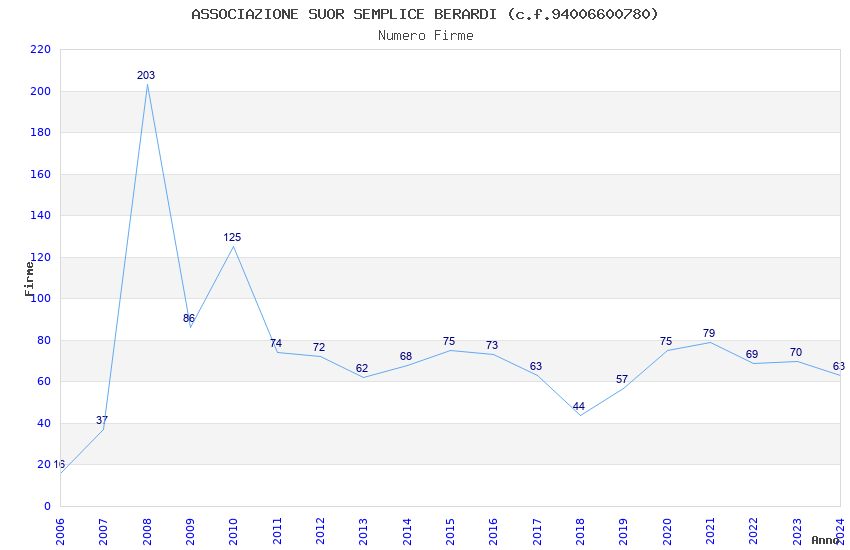
Task: Click the Anno axis title
Action: (x=825, y=540)
